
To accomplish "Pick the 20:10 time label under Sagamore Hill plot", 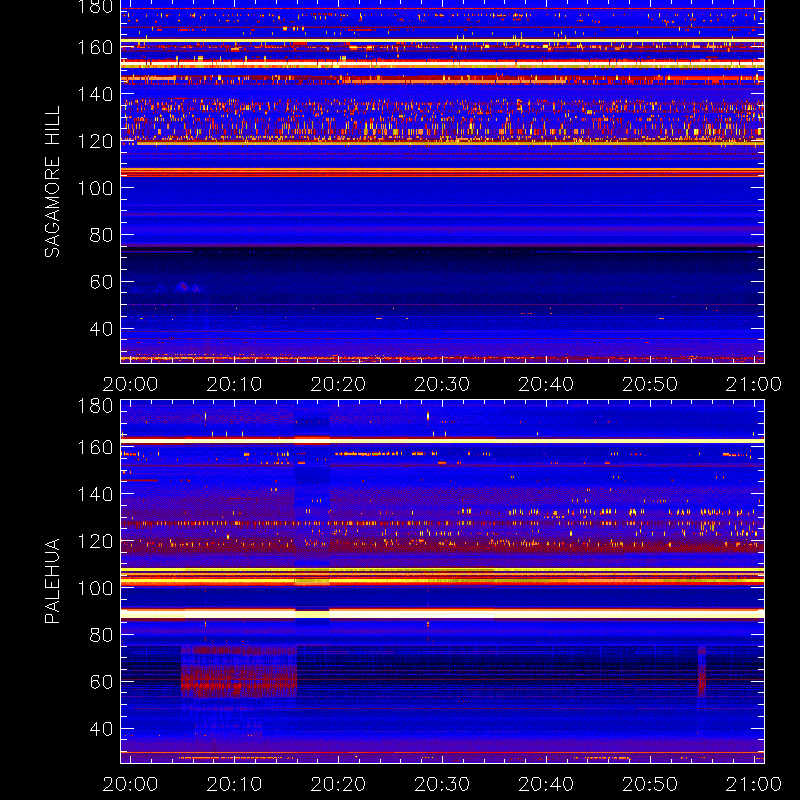I will (x=234, y=384).
